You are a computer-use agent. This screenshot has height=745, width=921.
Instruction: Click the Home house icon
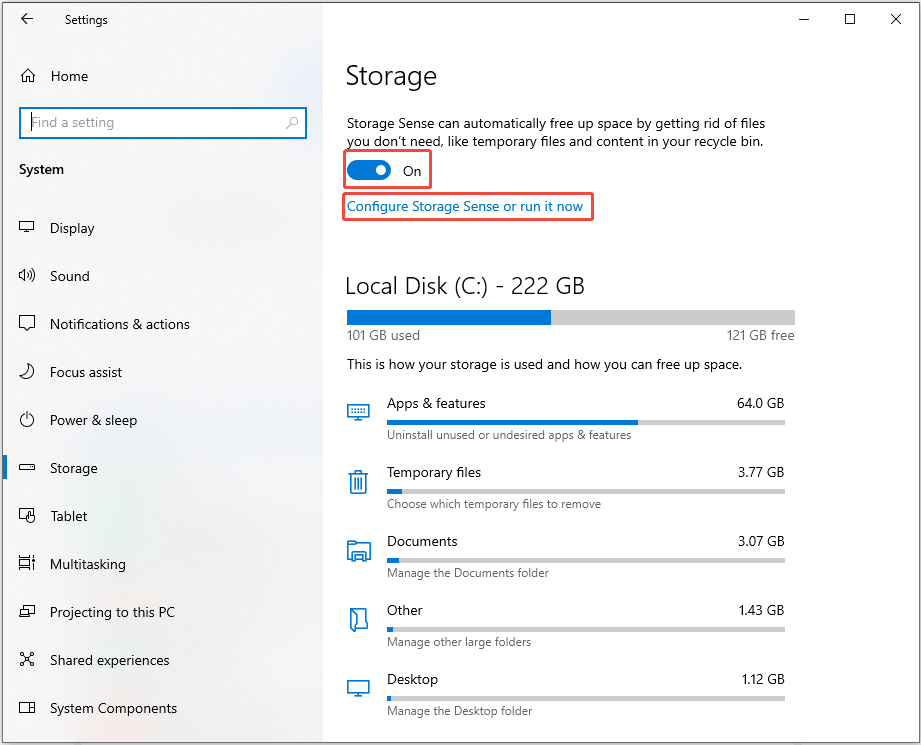click(x=28, y=76)
